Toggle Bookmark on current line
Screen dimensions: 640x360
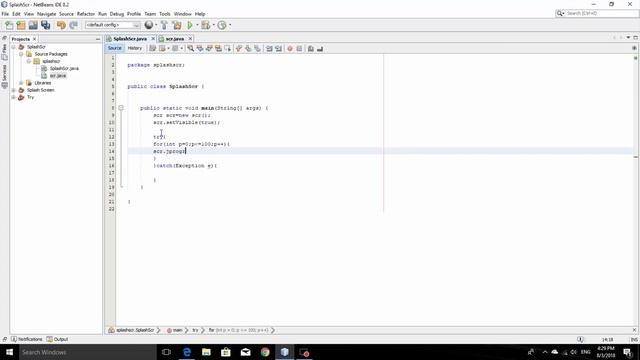[258, 49]
